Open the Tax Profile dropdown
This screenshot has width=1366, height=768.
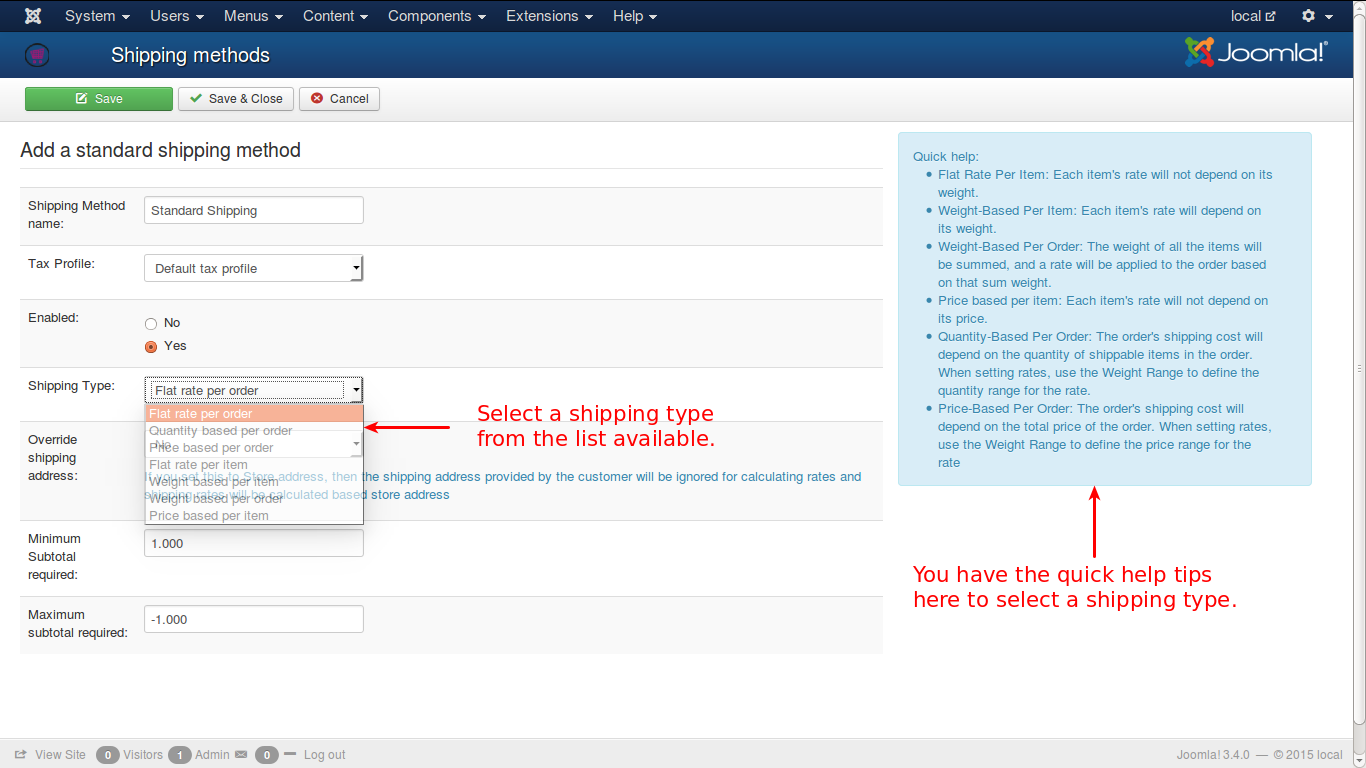pyautogui.click(x=254, y=268)
